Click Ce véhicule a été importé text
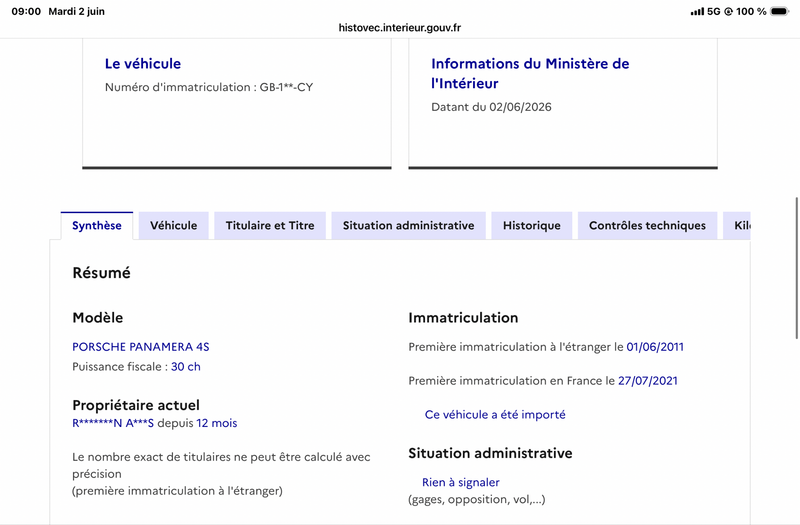This screenshot has width=800, height=525. 495,415
